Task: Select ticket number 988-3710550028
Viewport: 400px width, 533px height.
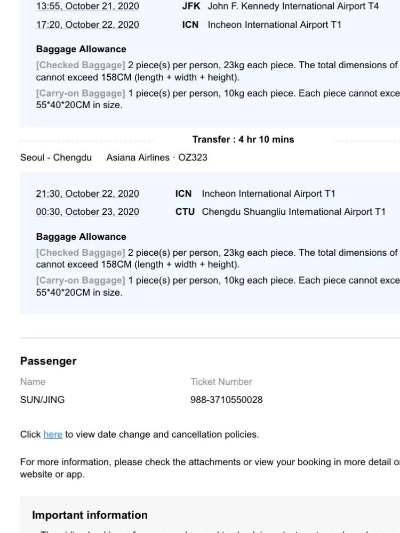Action: click(x=226, y=400)
